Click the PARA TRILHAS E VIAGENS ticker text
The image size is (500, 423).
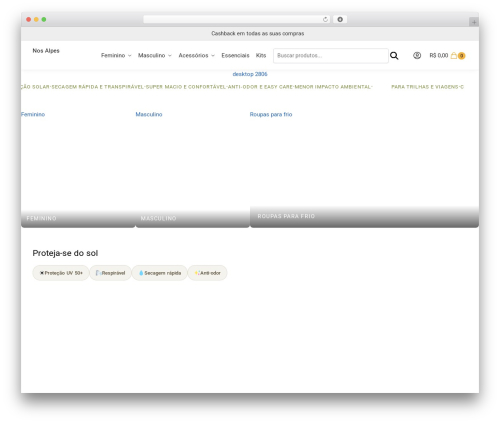(425, 87)
